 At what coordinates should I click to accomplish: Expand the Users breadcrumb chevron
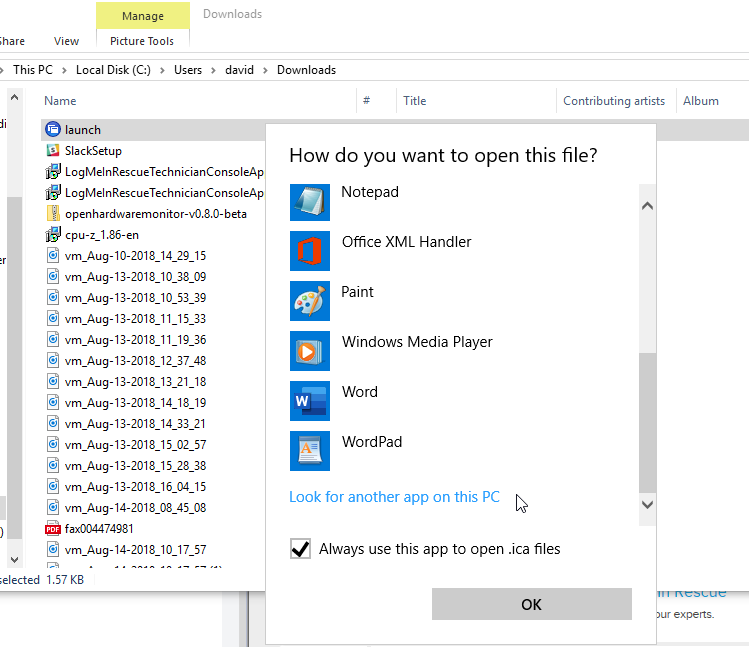click(x=214, y=70)
